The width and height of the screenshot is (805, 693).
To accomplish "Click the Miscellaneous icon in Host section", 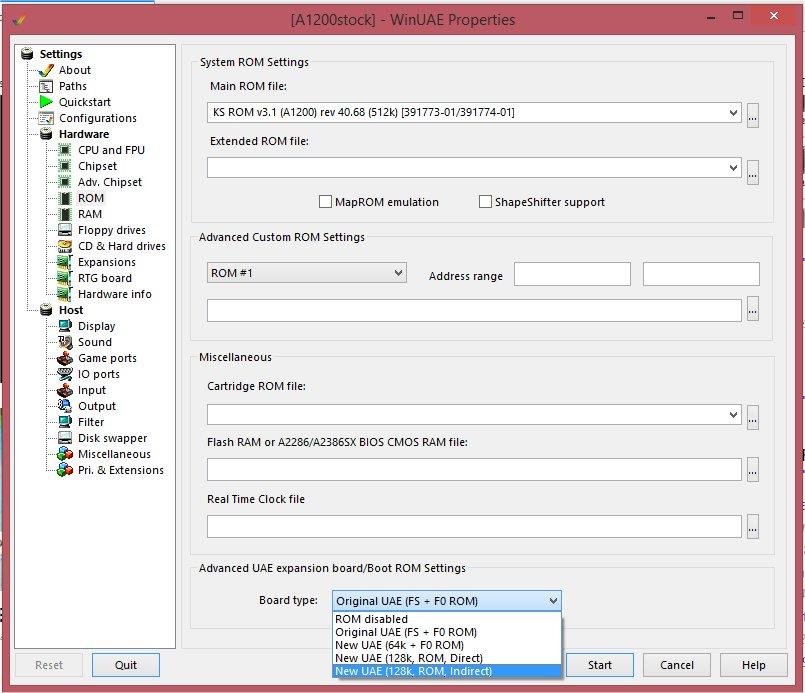I will point(65,454).
